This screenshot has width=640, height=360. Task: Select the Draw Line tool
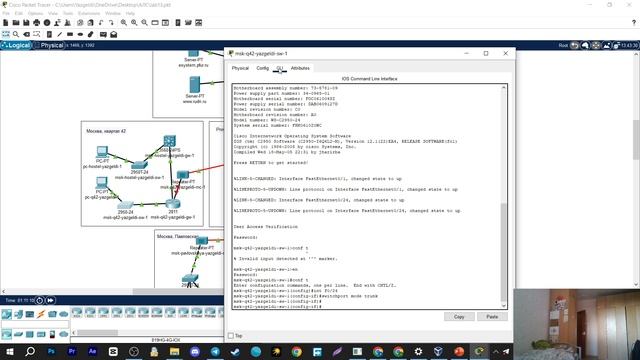[x=60, y=34]
